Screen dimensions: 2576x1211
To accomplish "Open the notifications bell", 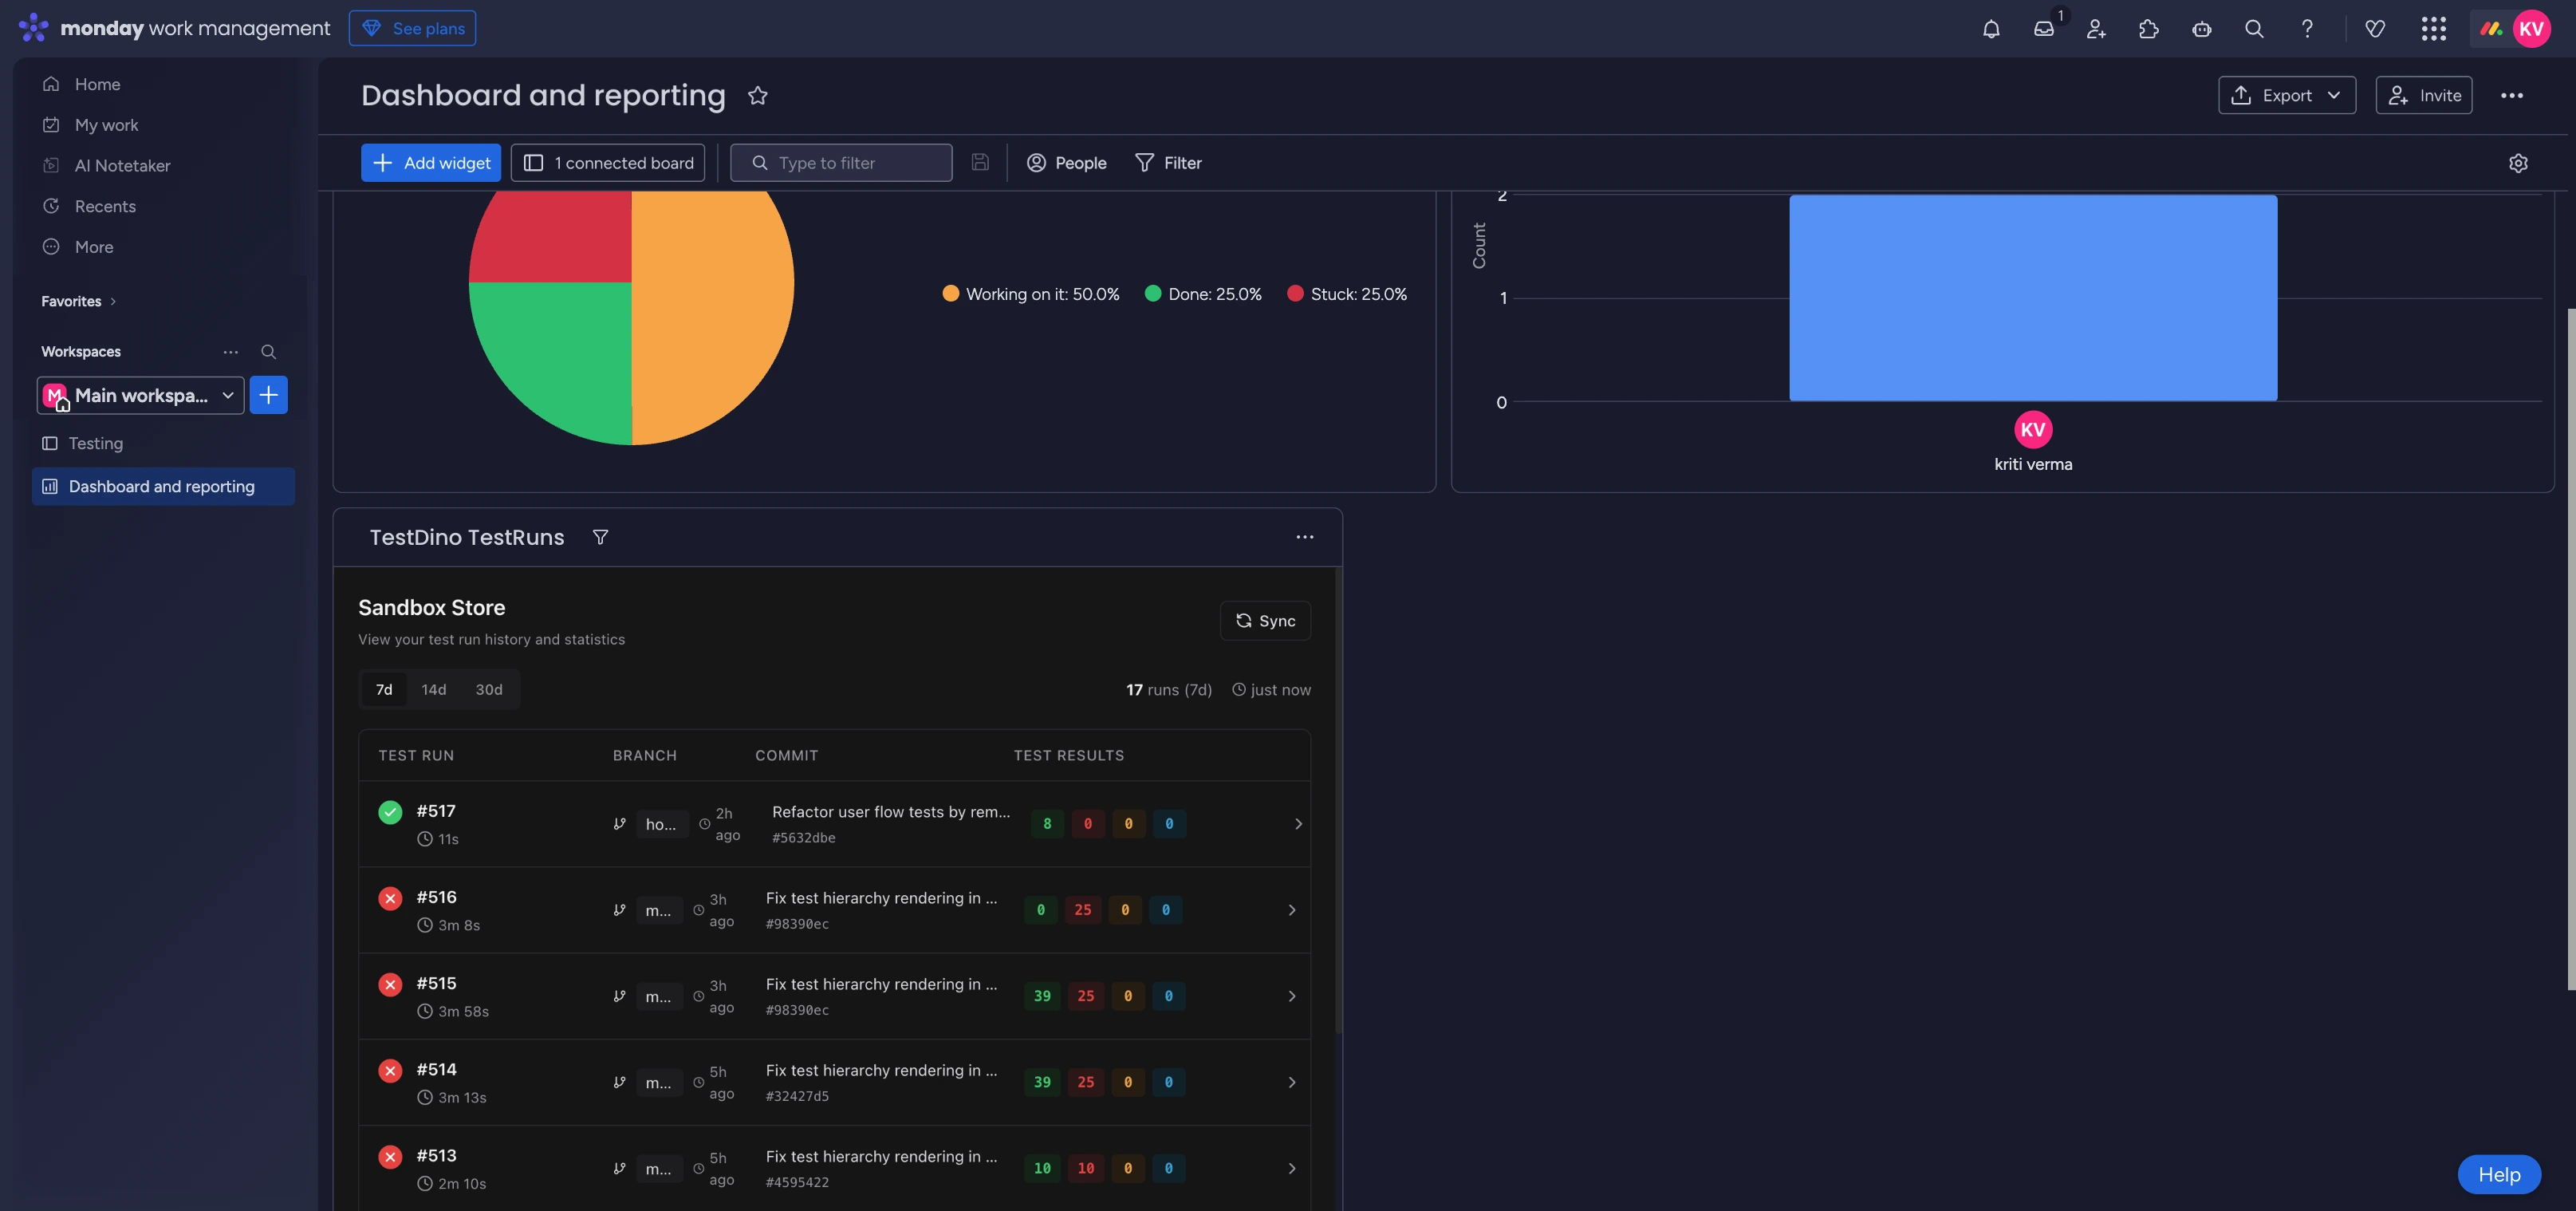I will [x=1991, y=29].
